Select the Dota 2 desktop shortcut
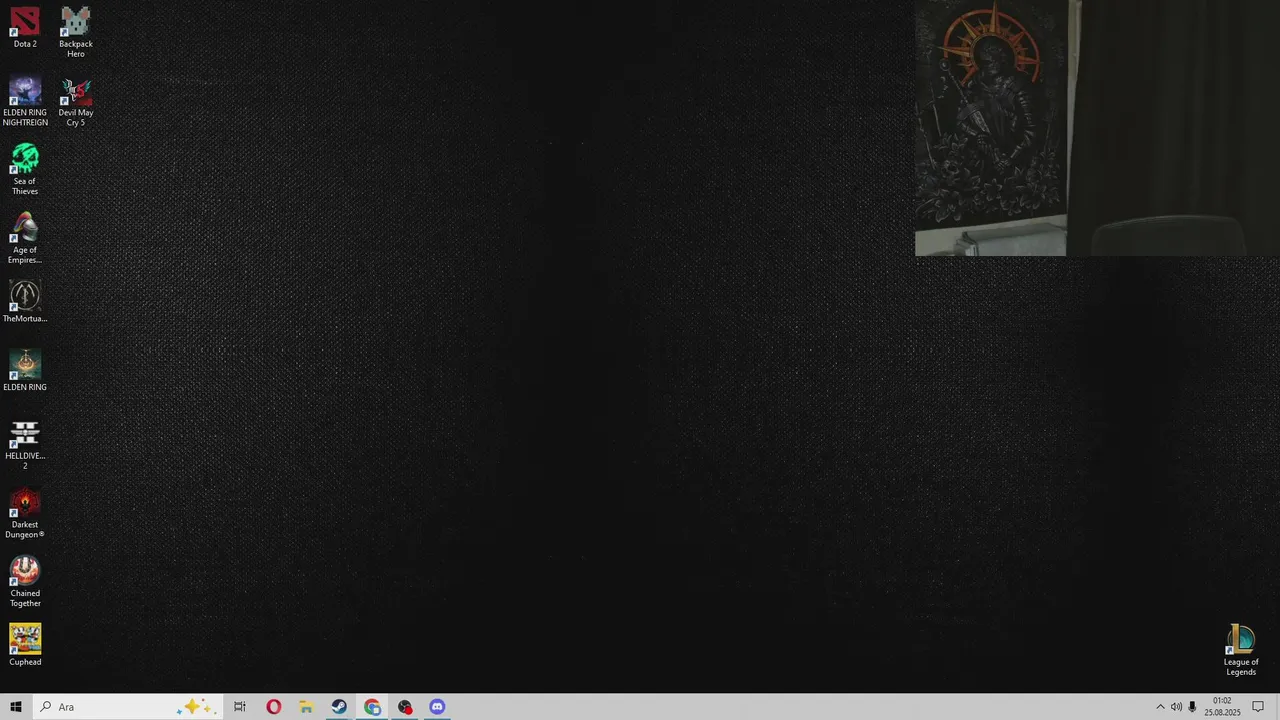This screenshot has width=1280, height=720. click(x=25, y=28)
